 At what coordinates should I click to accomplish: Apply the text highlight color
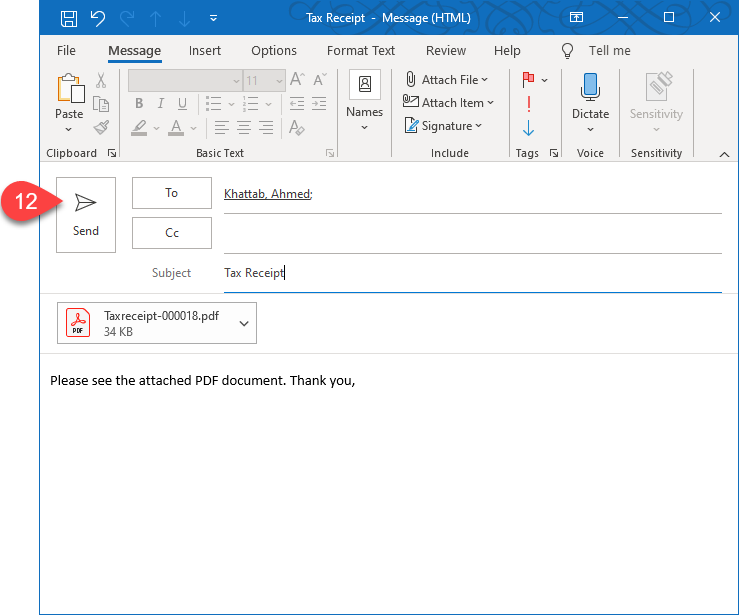[x=140, y=128]
